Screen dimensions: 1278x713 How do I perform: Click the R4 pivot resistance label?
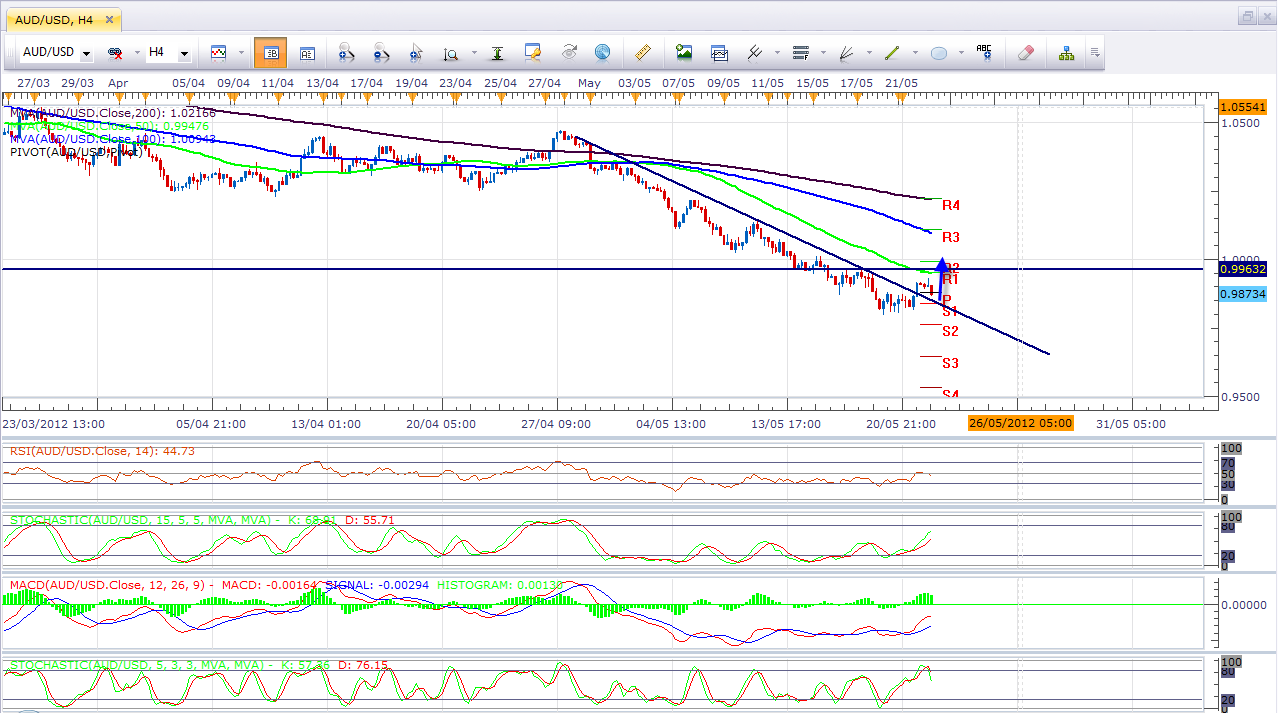point(951,205)
